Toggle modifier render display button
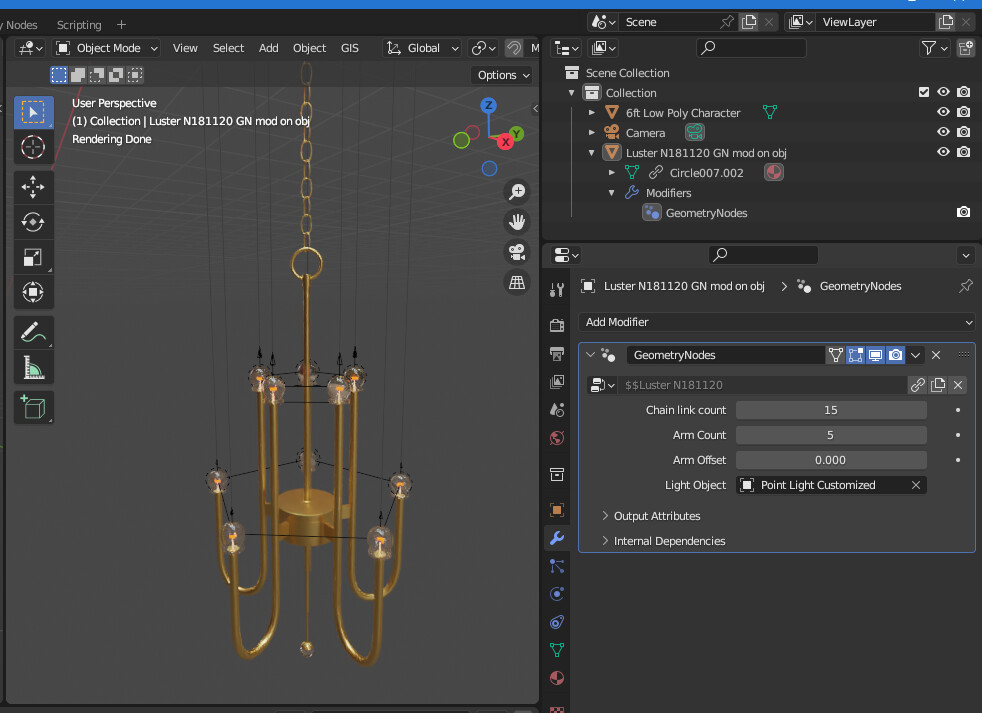Image resolution: width=982 pixels, height=713 pixels. 896,355
